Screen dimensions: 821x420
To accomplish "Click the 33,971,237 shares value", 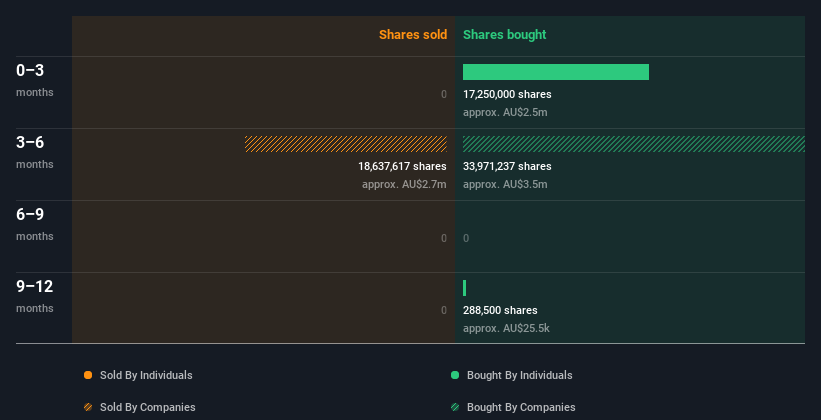I will pyautogui.click(x=507, y=166).
